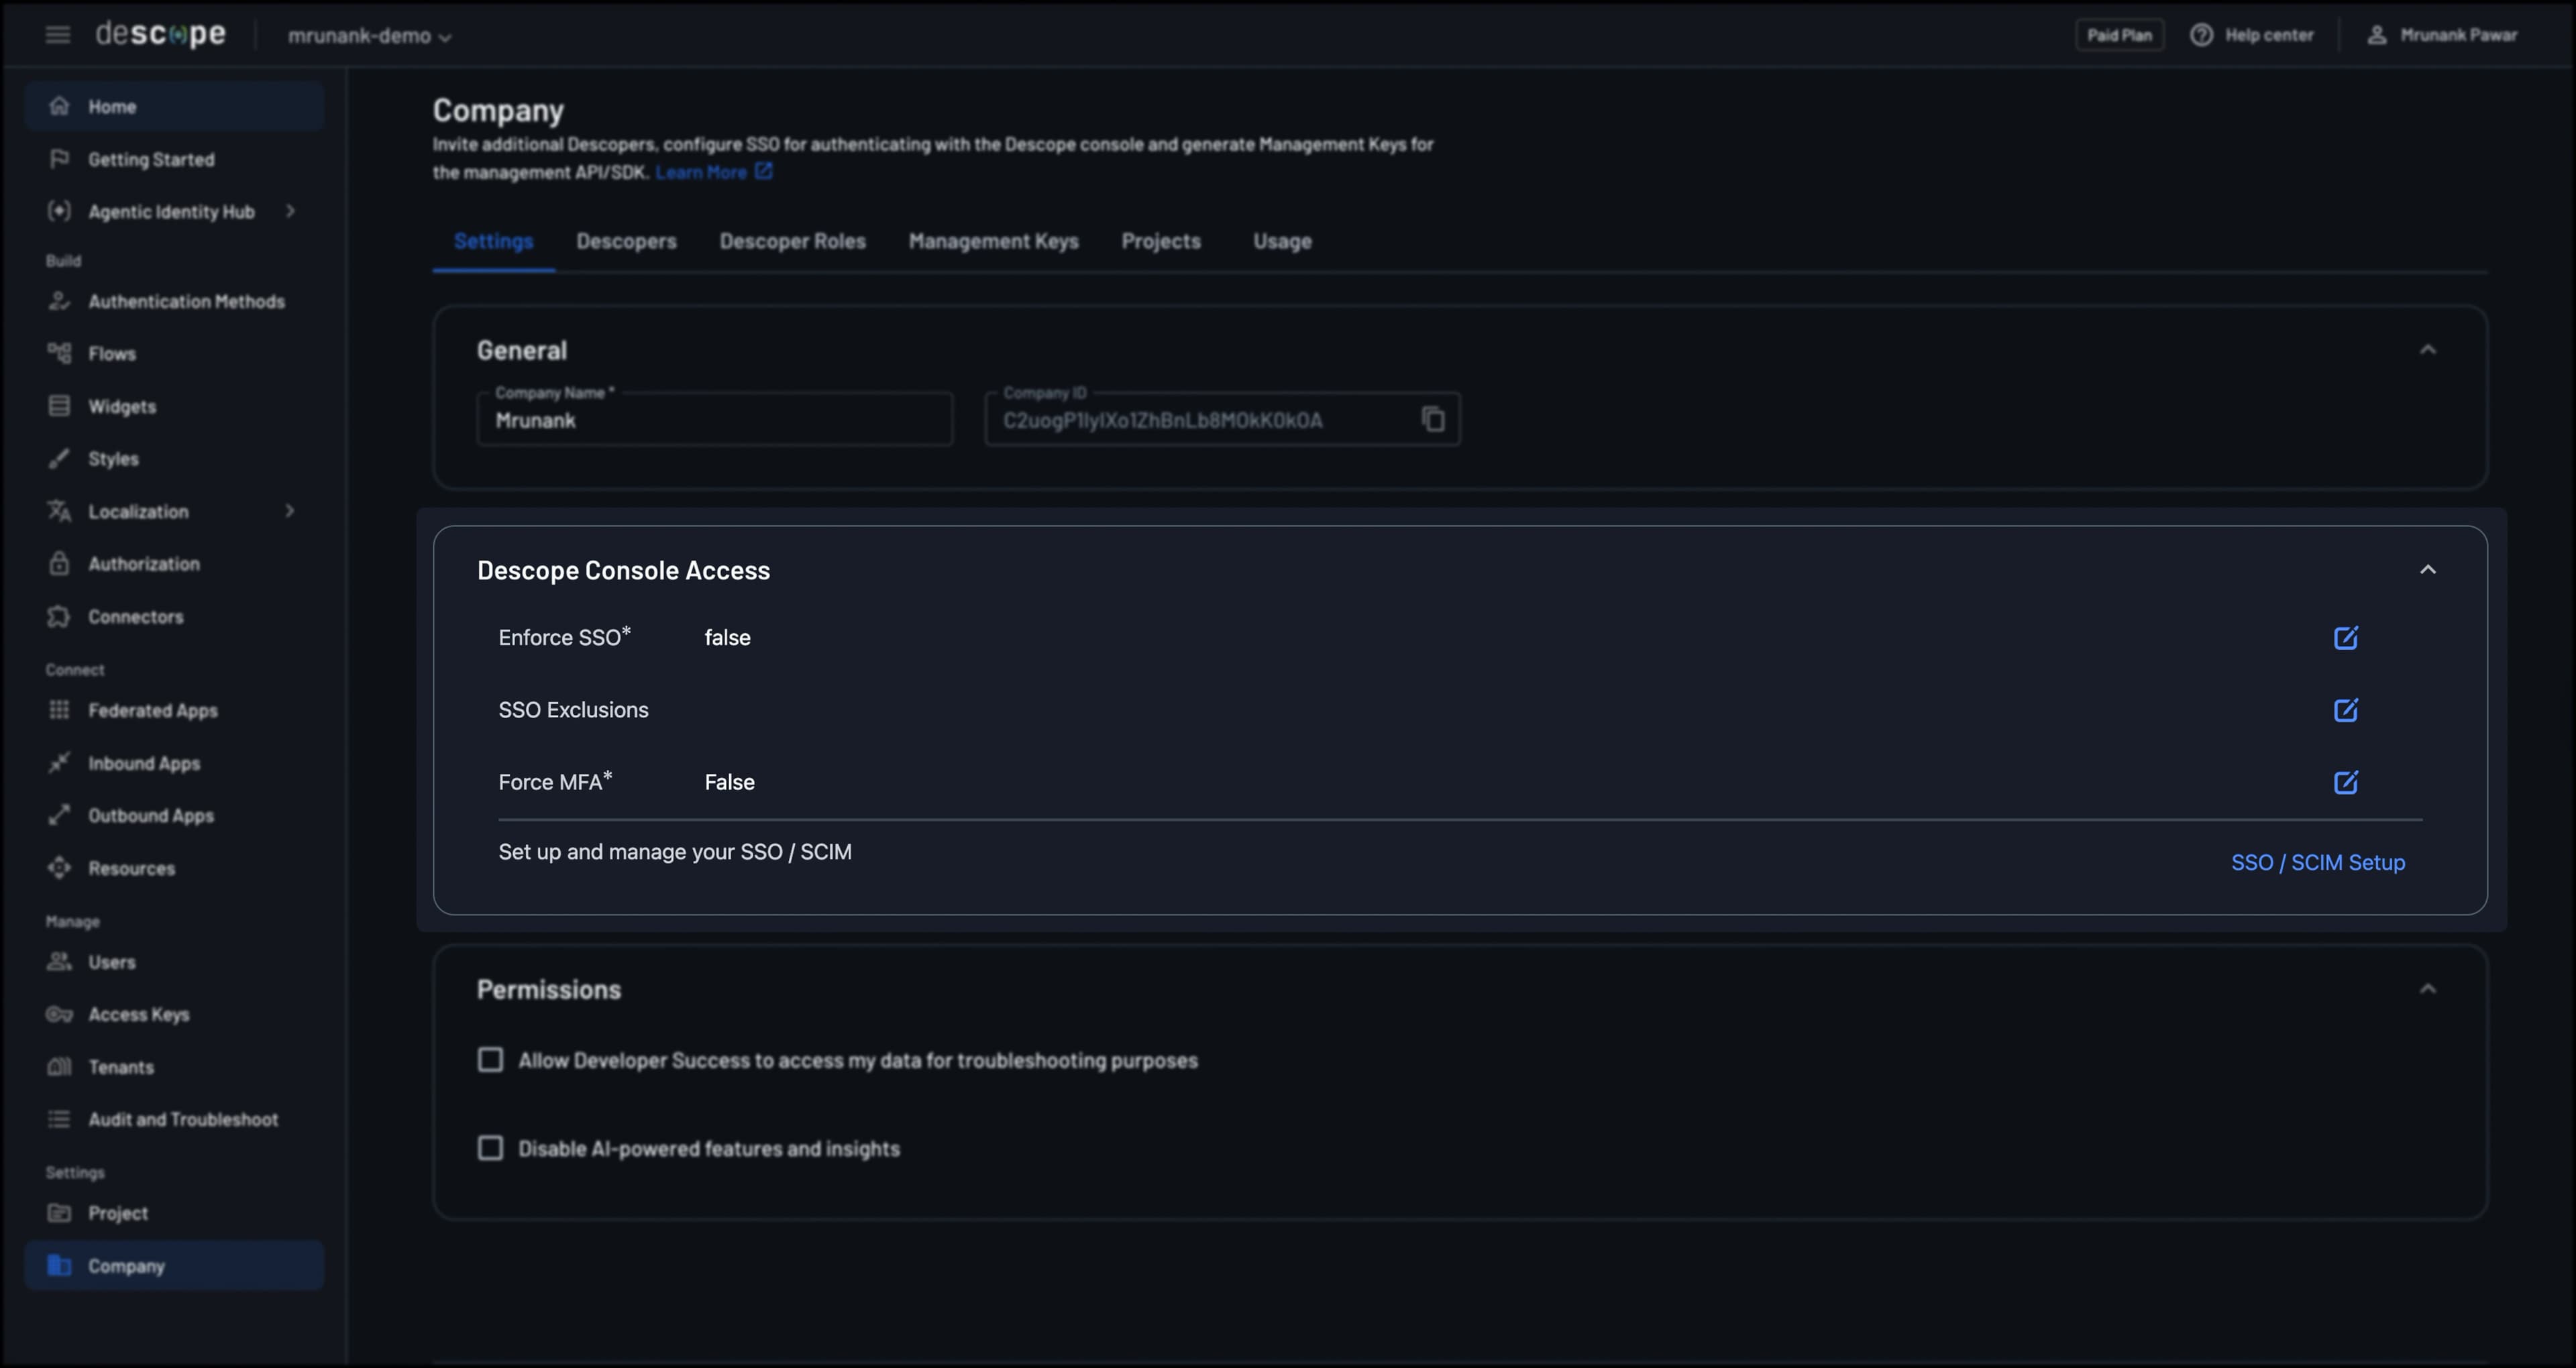Go to Home in sidebar
This screenshot has height=1368, width=2576.
[174, 106]
